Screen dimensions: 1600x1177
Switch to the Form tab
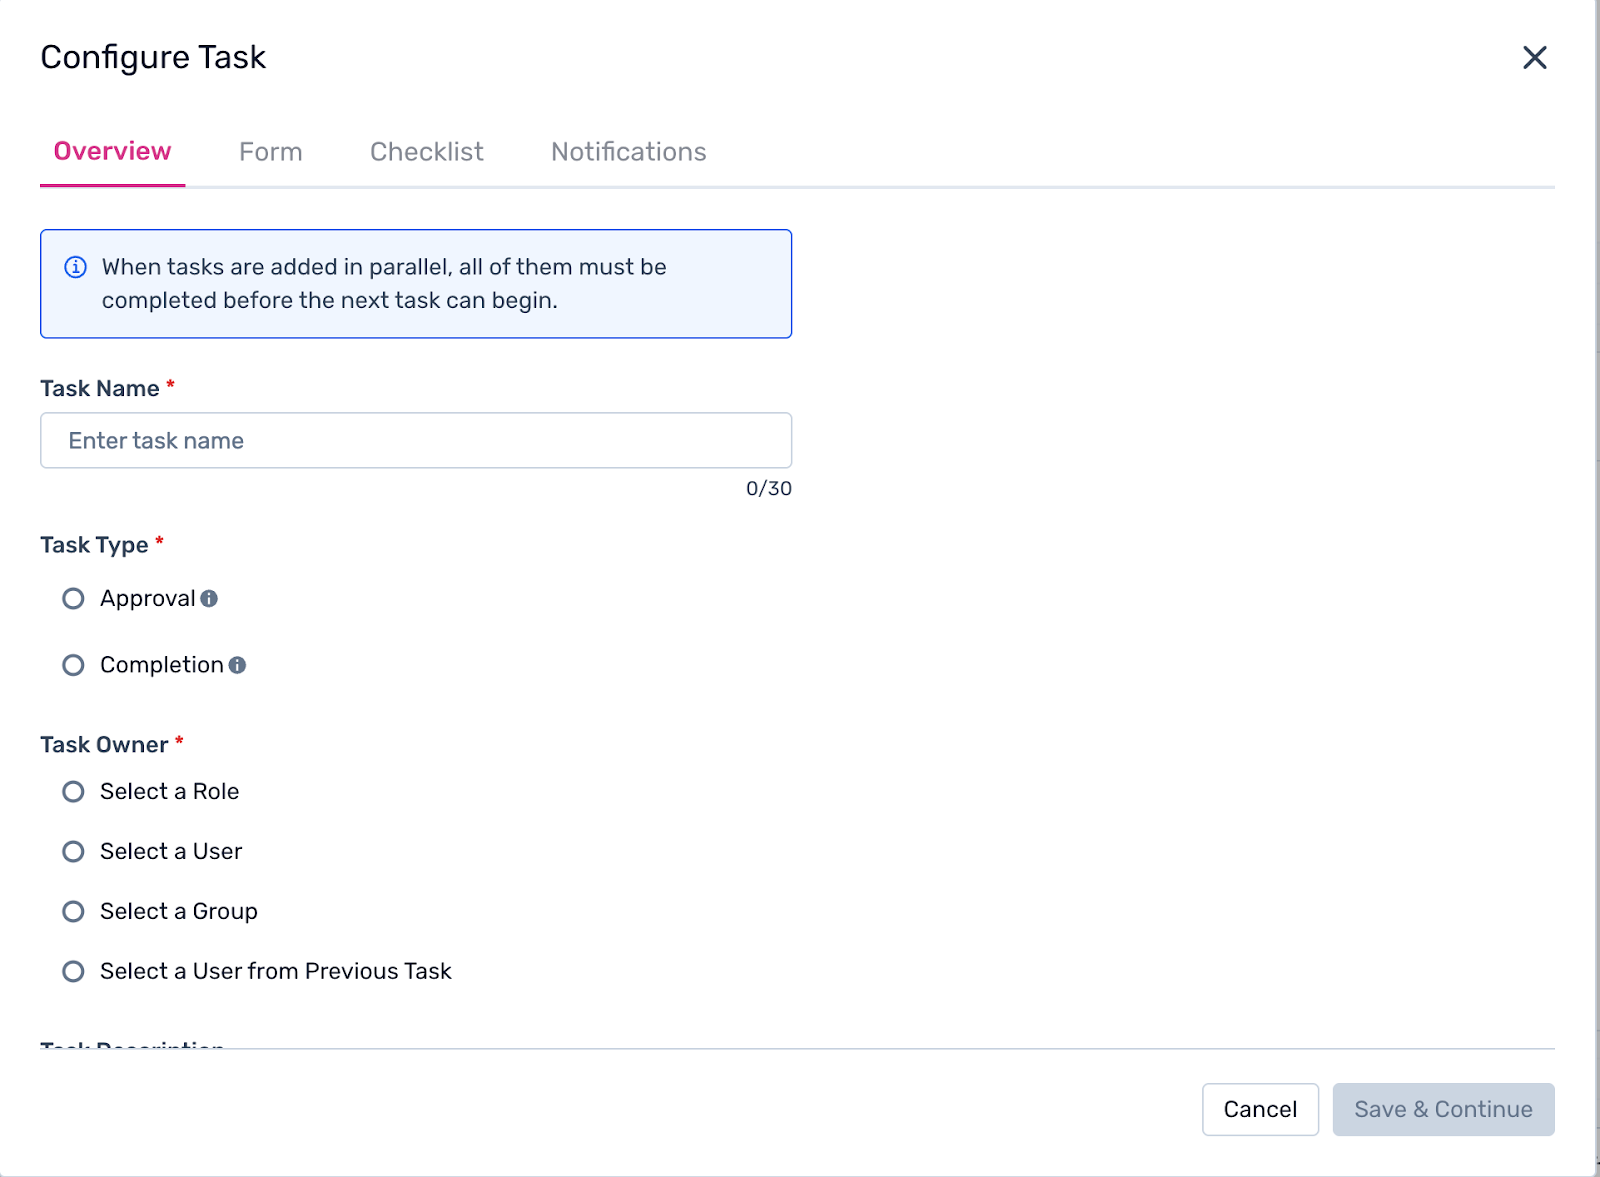click(270, 152)
